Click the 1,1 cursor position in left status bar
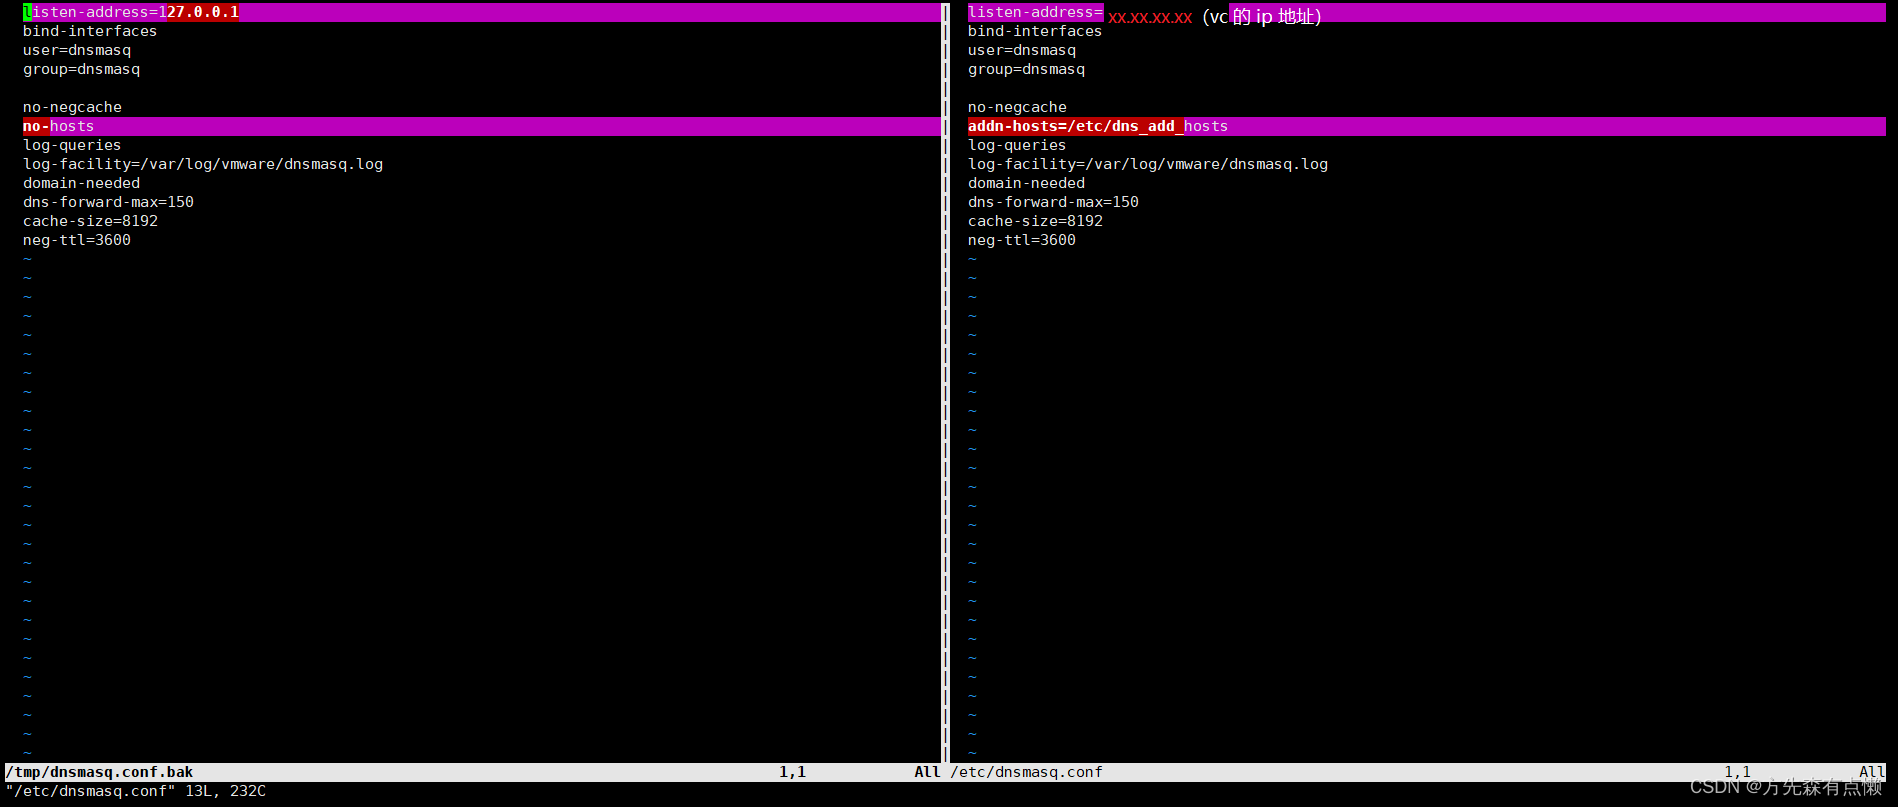 793,772
